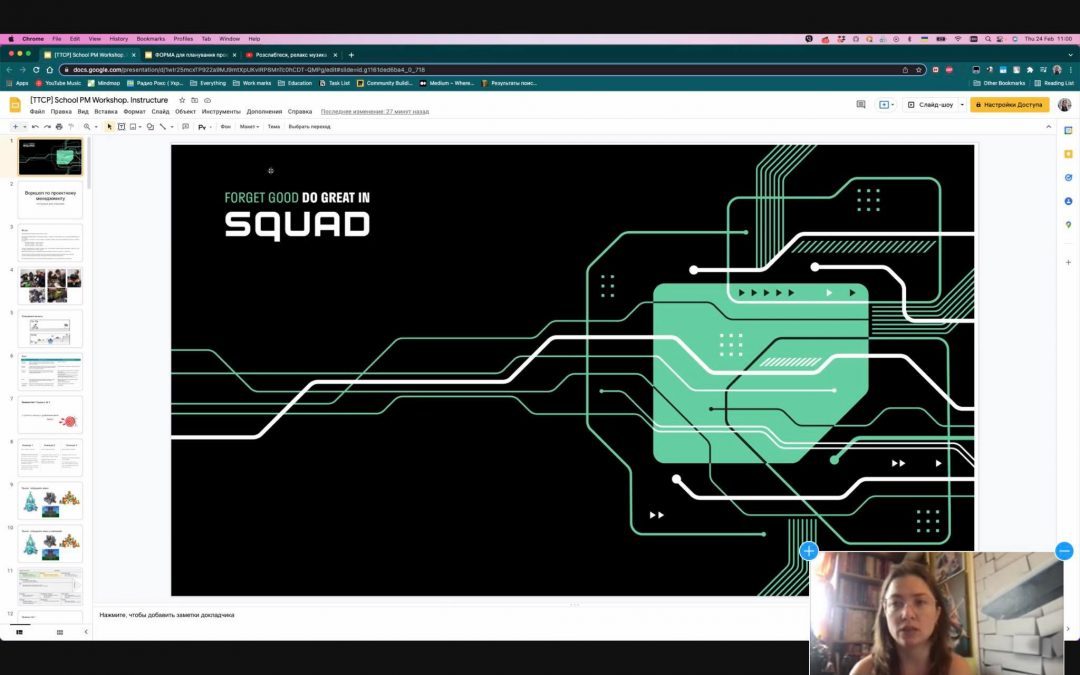
Task: Click the Insert image icon
Action: click(x=133, y=127)
